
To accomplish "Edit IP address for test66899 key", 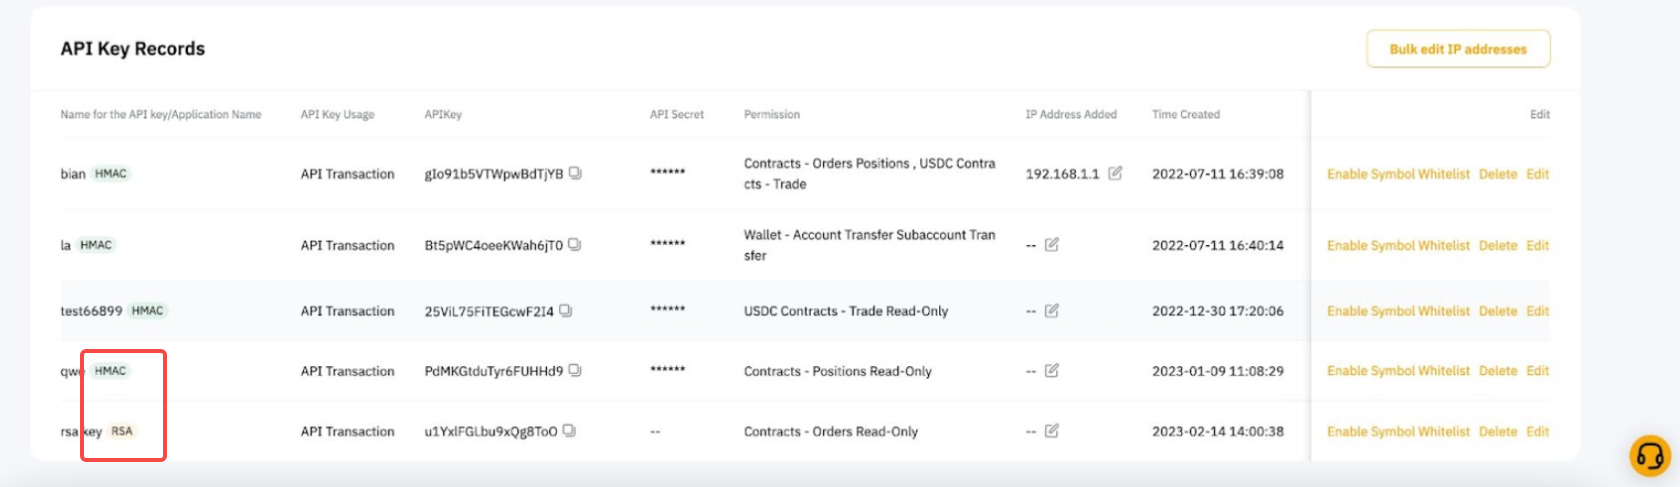I will point(1052,311).
